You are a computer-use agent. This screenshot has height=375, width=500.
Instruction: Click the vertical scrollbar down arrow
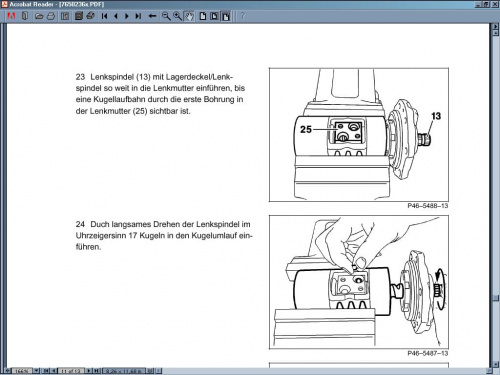(496, 364)
